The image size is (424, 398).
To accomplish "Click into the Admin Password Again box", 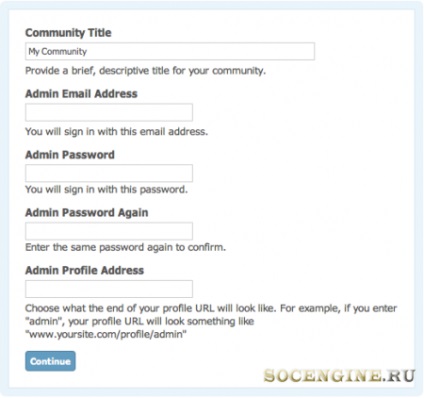I will (x=109, y=231).
